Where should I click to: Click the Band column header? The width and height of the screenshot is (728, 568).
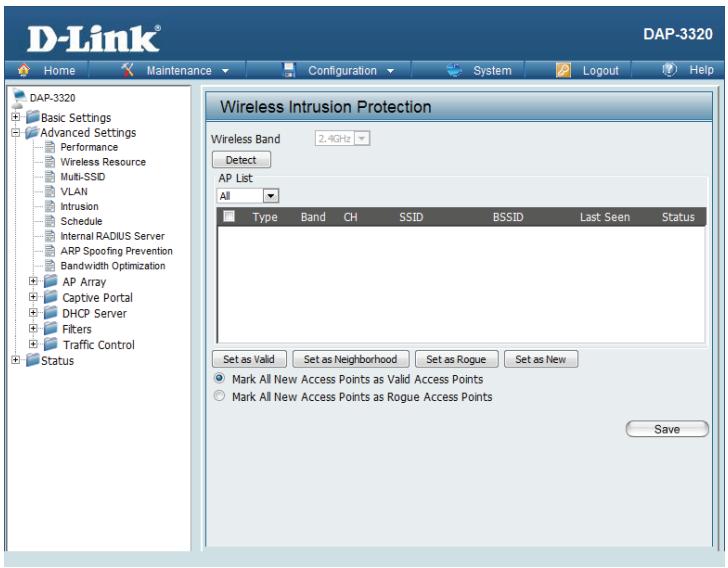(313, 217)
